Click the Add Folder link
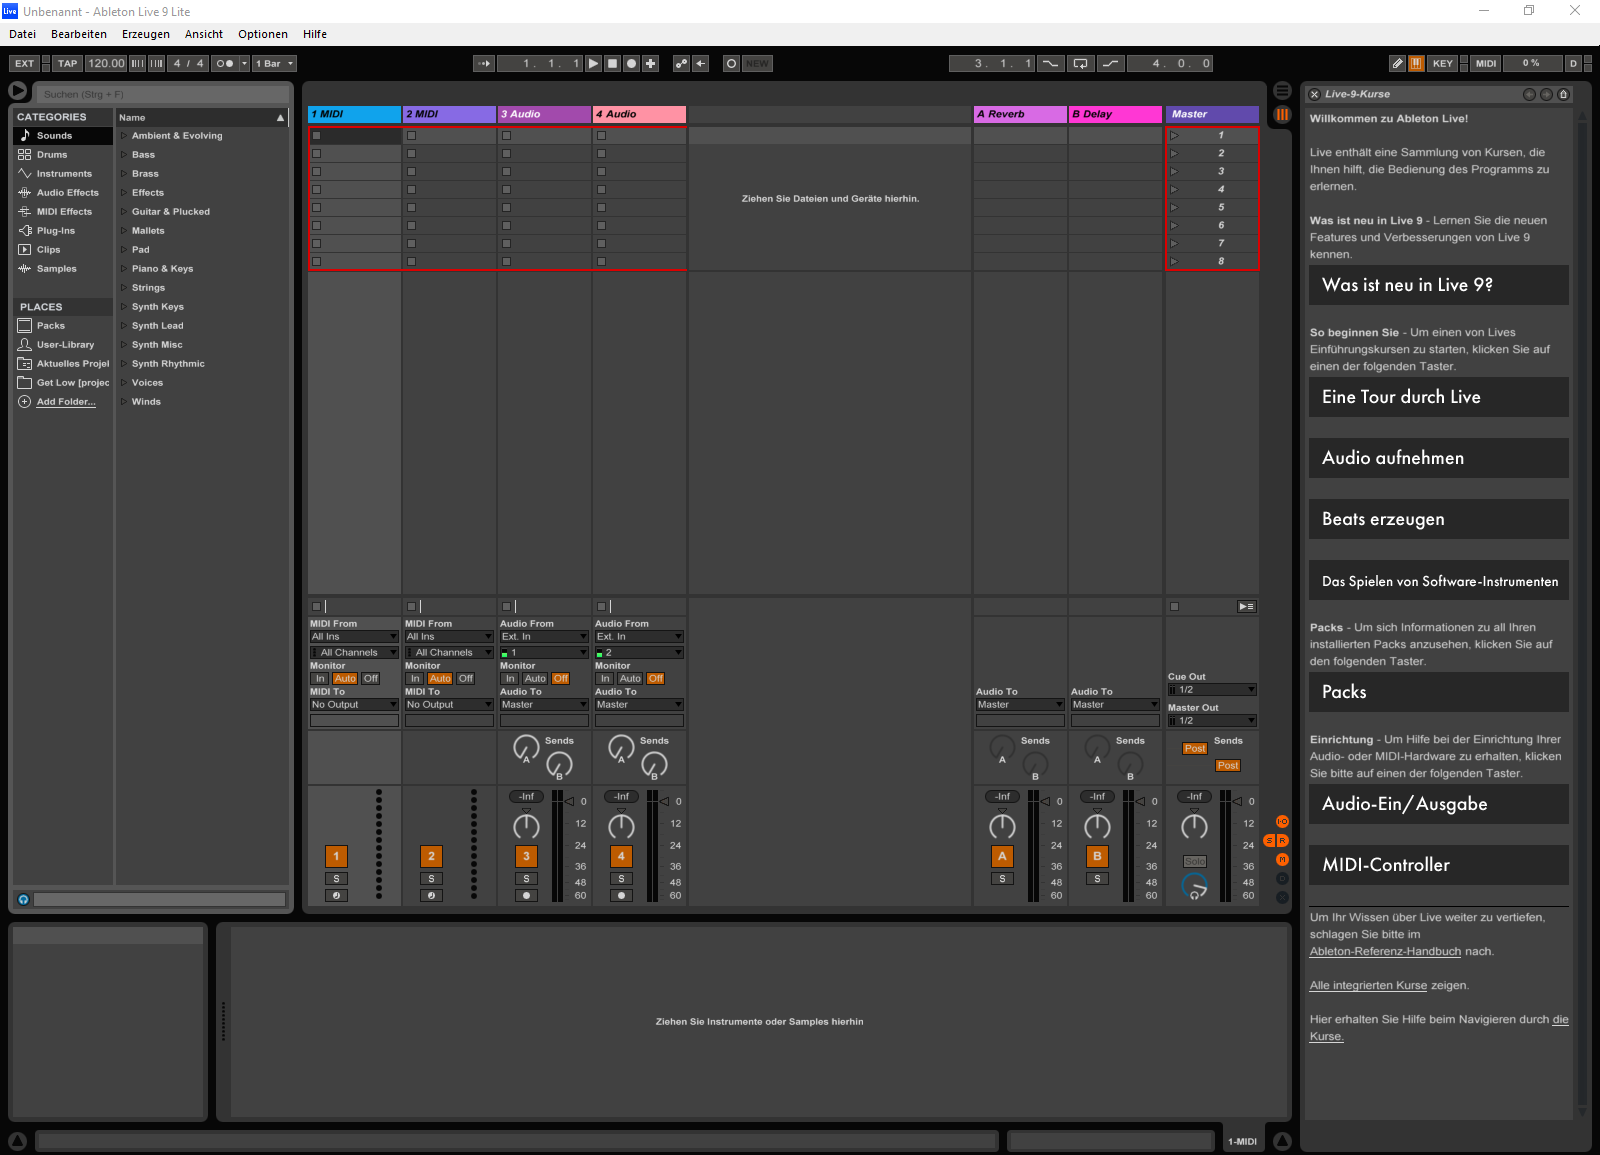This screenshot has width=1600, height=1155. (x=66, y=401)
